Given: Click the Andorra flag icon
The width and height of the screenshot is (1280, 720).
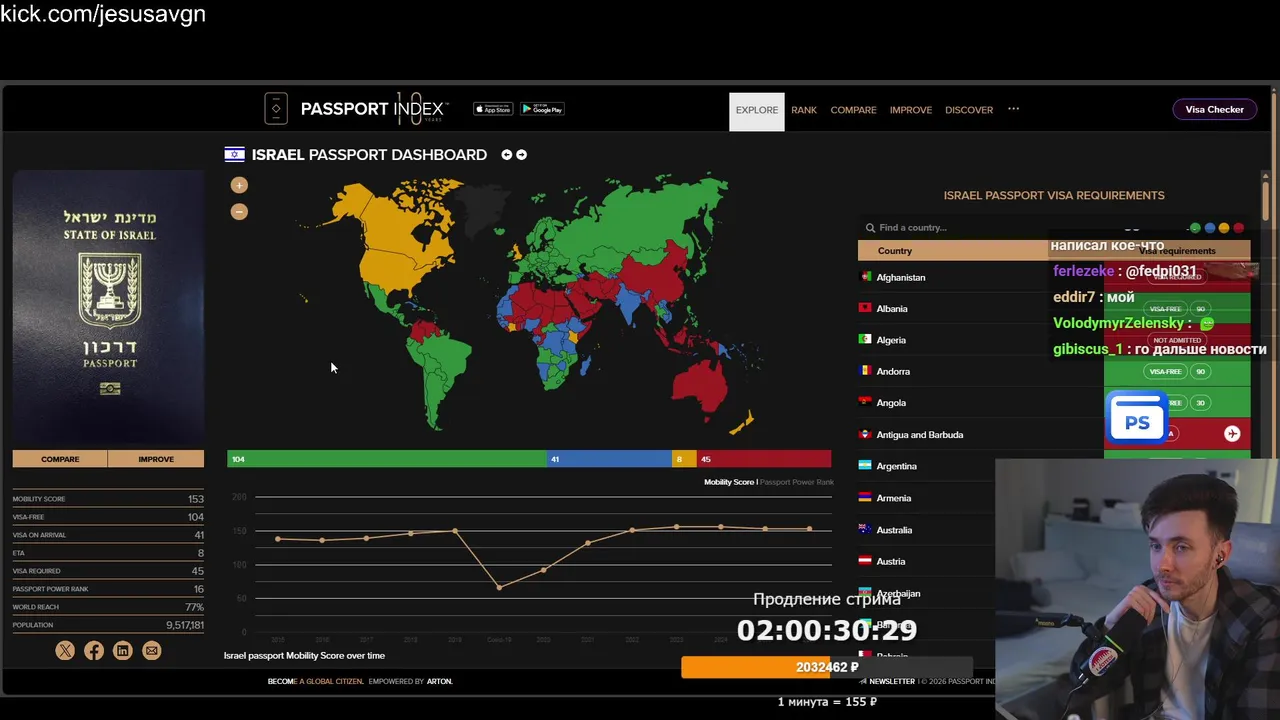Looking at the screenshot, I should (865, 371).
